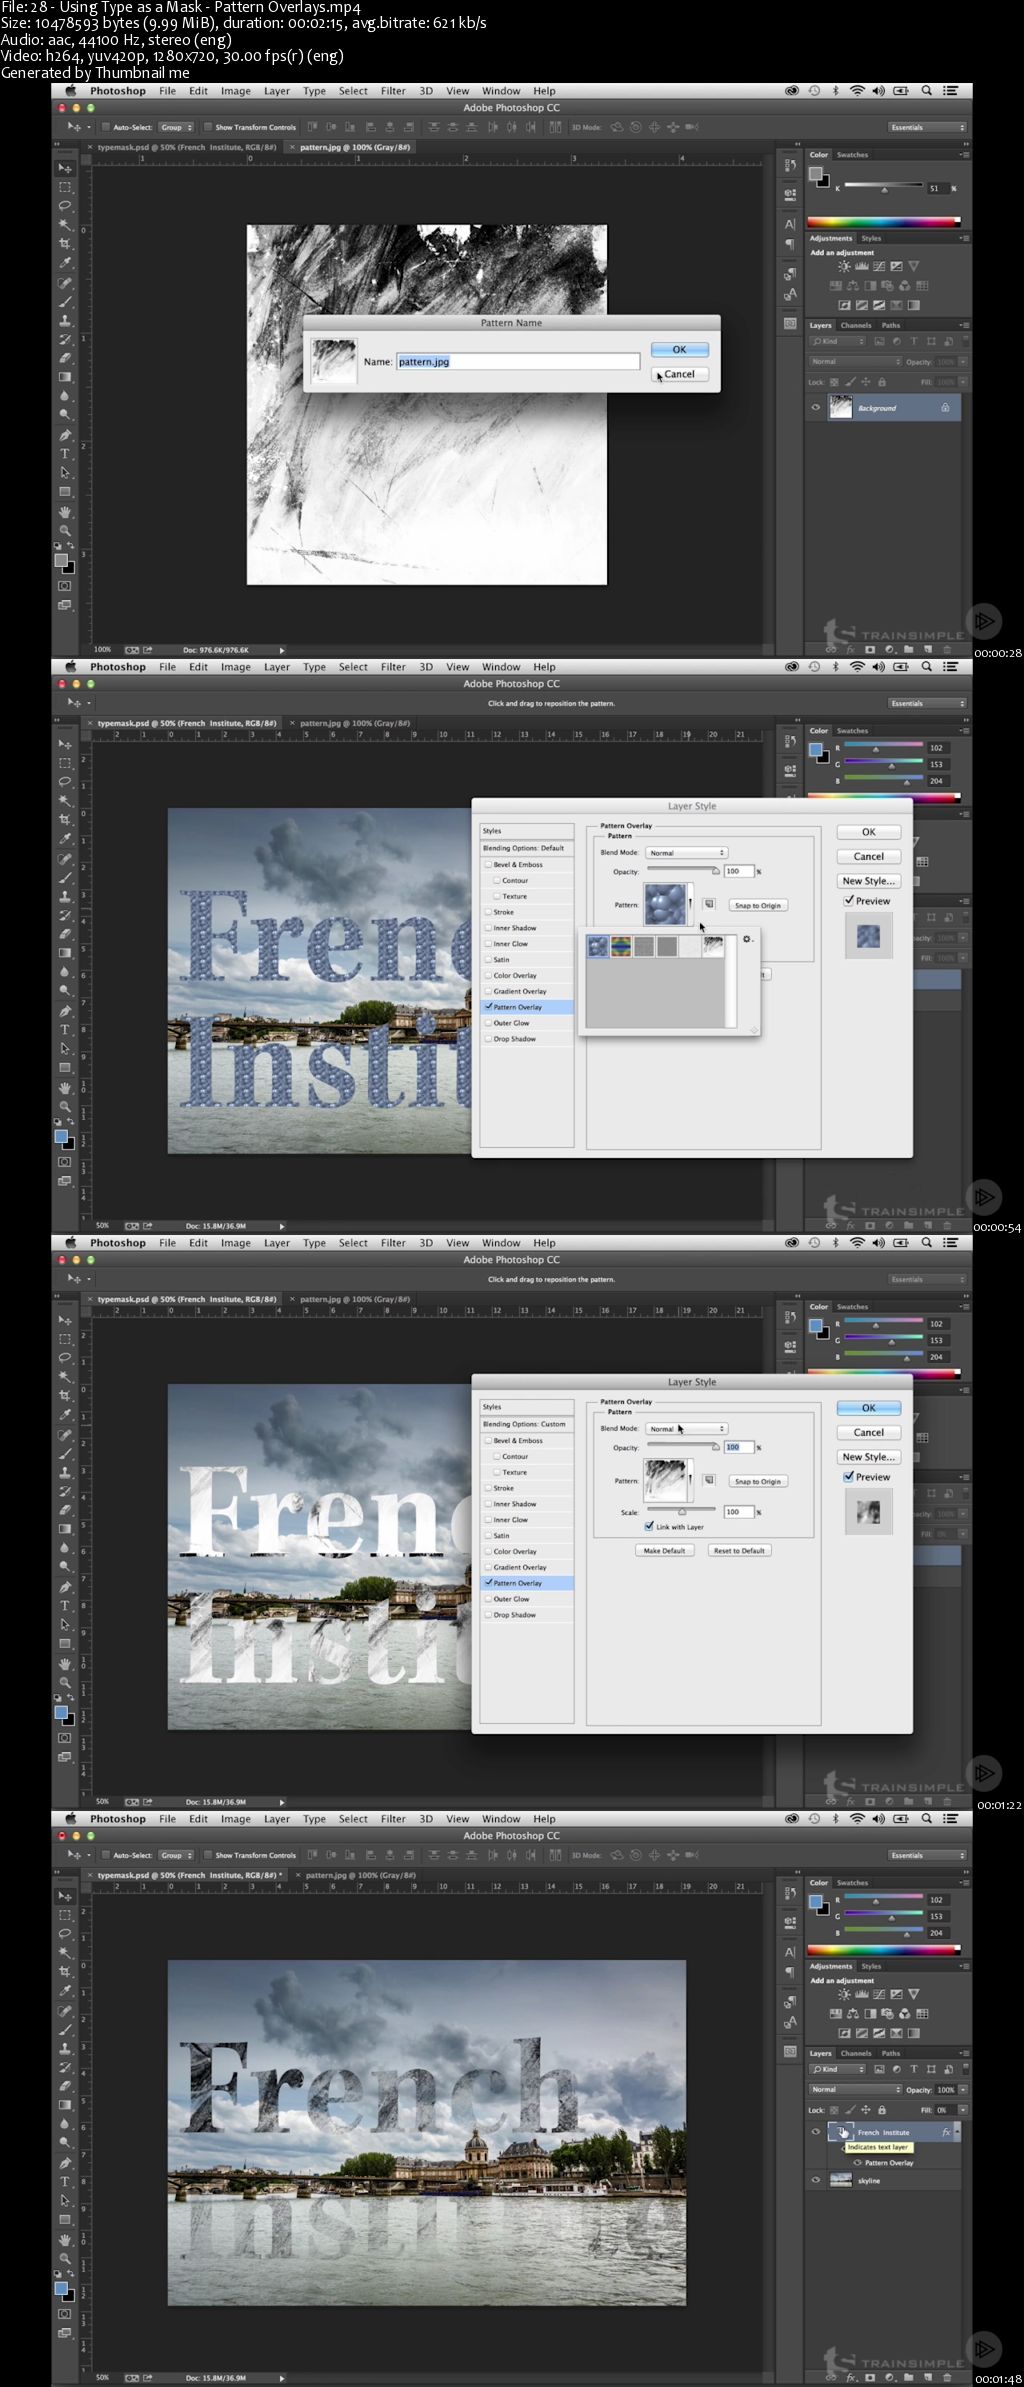Select the Brush tool in the 00:00:54 frame
Viewport: 1024px width, 2387px height.
click(65, 877)
